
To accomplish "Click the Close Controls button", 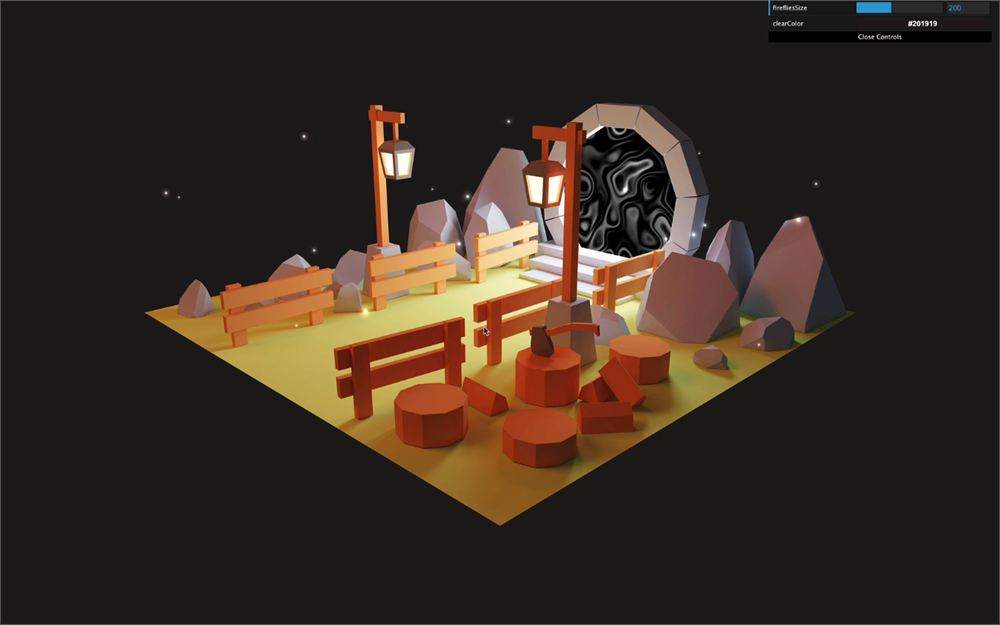I will pyautogui.click(x=879, y=37).
